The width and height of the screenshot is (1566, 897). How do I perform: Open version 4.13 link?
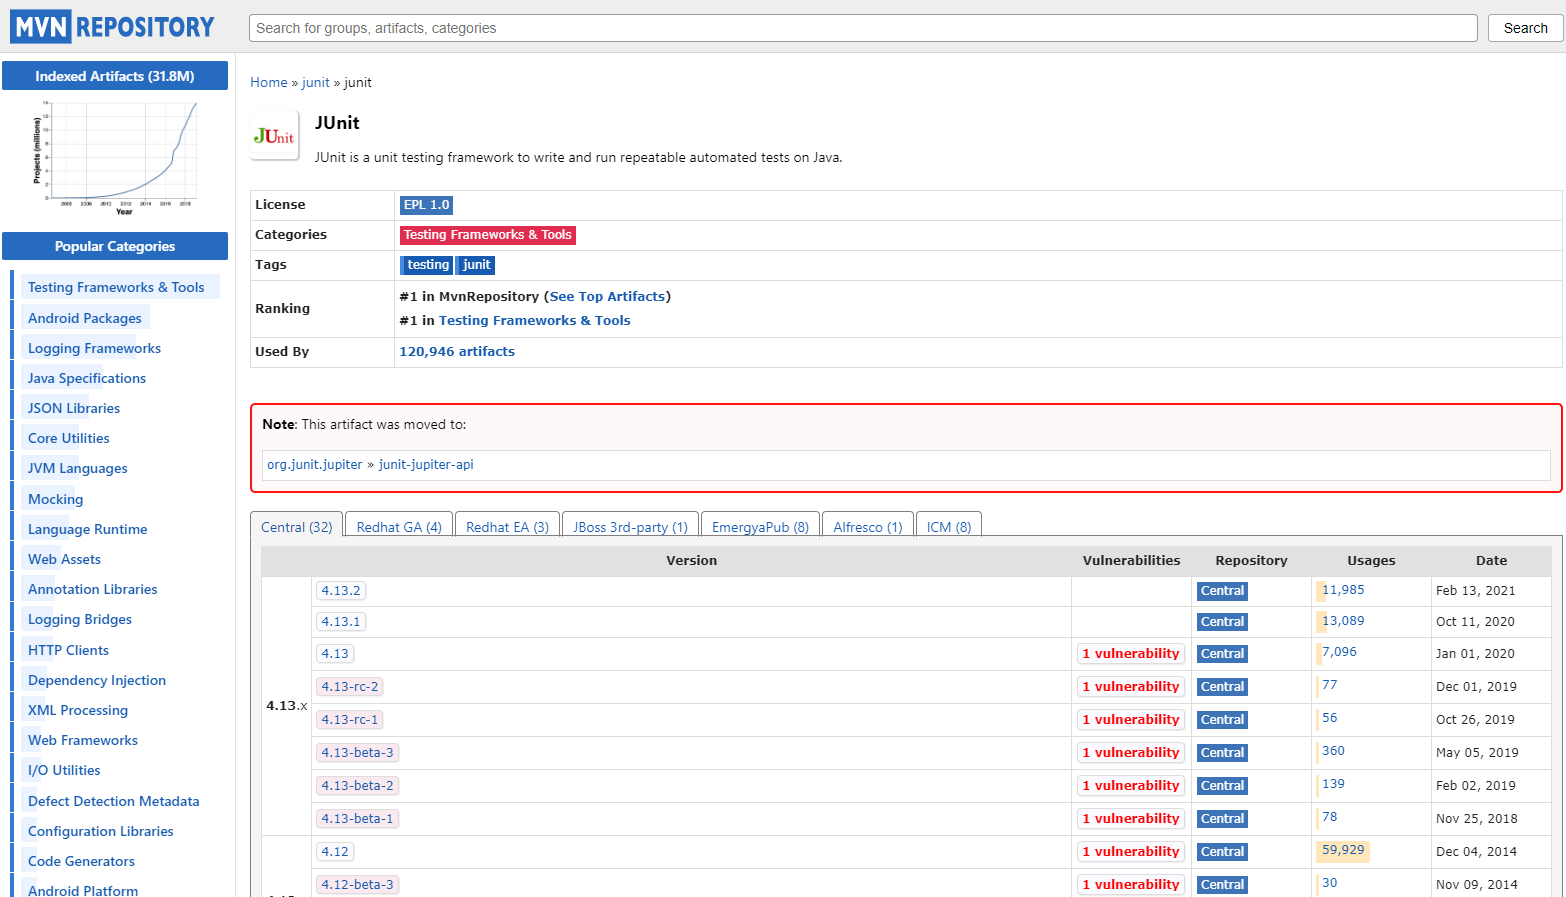[335, 654]
